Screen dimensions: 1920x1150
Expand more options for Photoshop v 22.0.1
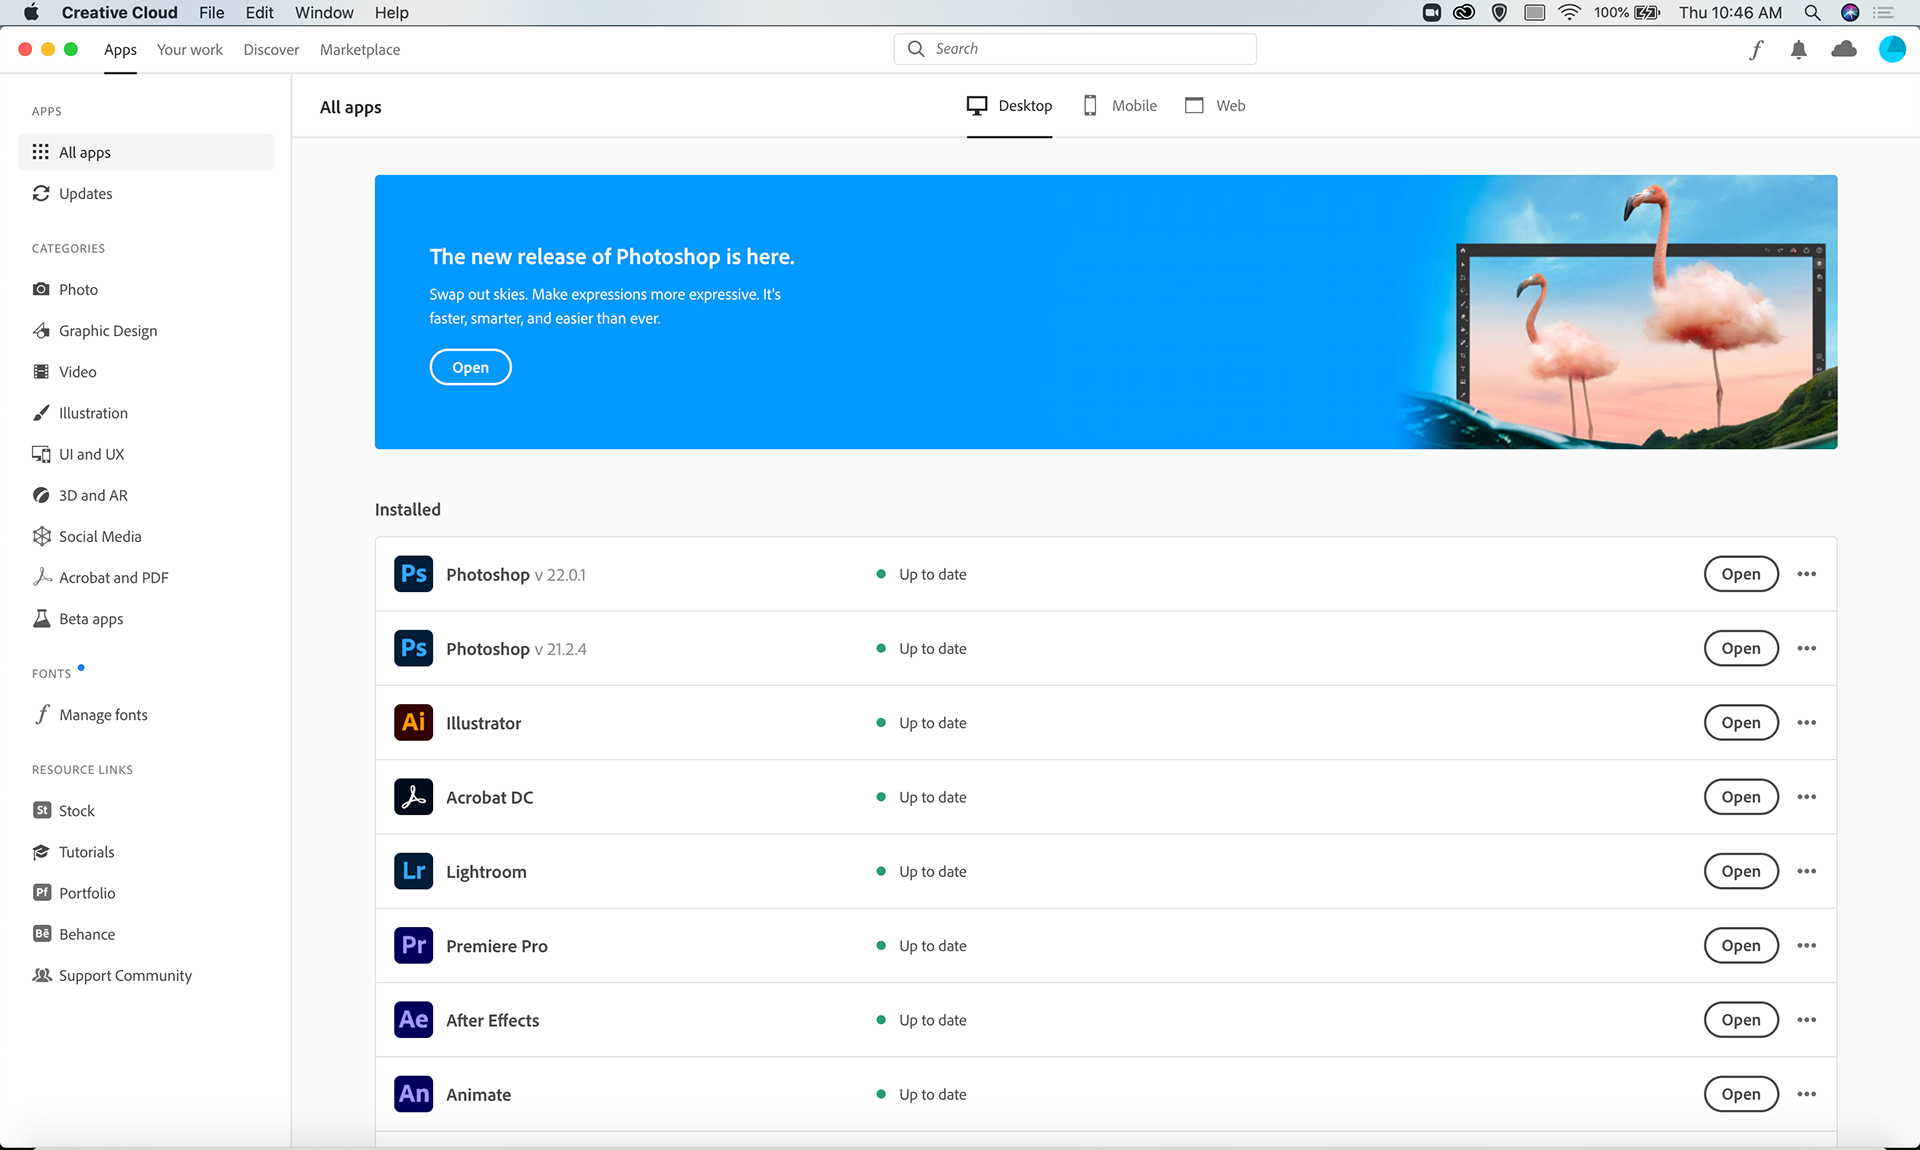1806,574
